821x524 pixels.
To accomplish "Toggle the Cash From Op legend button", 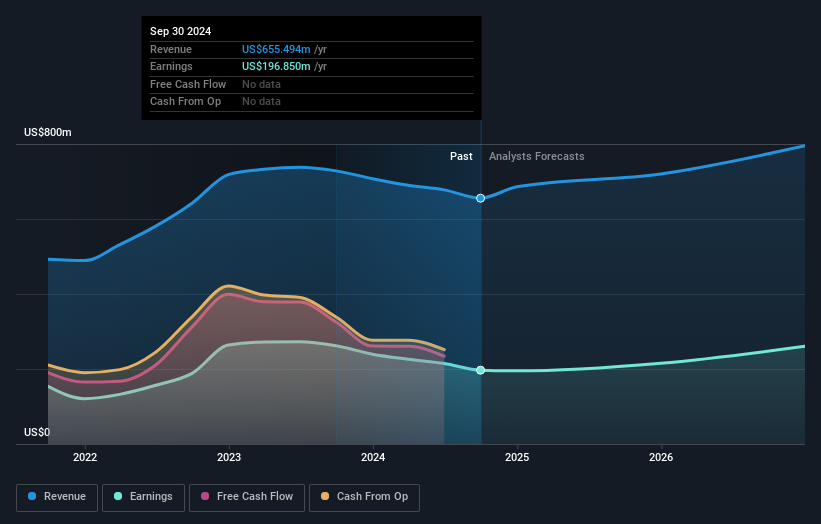I will [x=364, y=497].
